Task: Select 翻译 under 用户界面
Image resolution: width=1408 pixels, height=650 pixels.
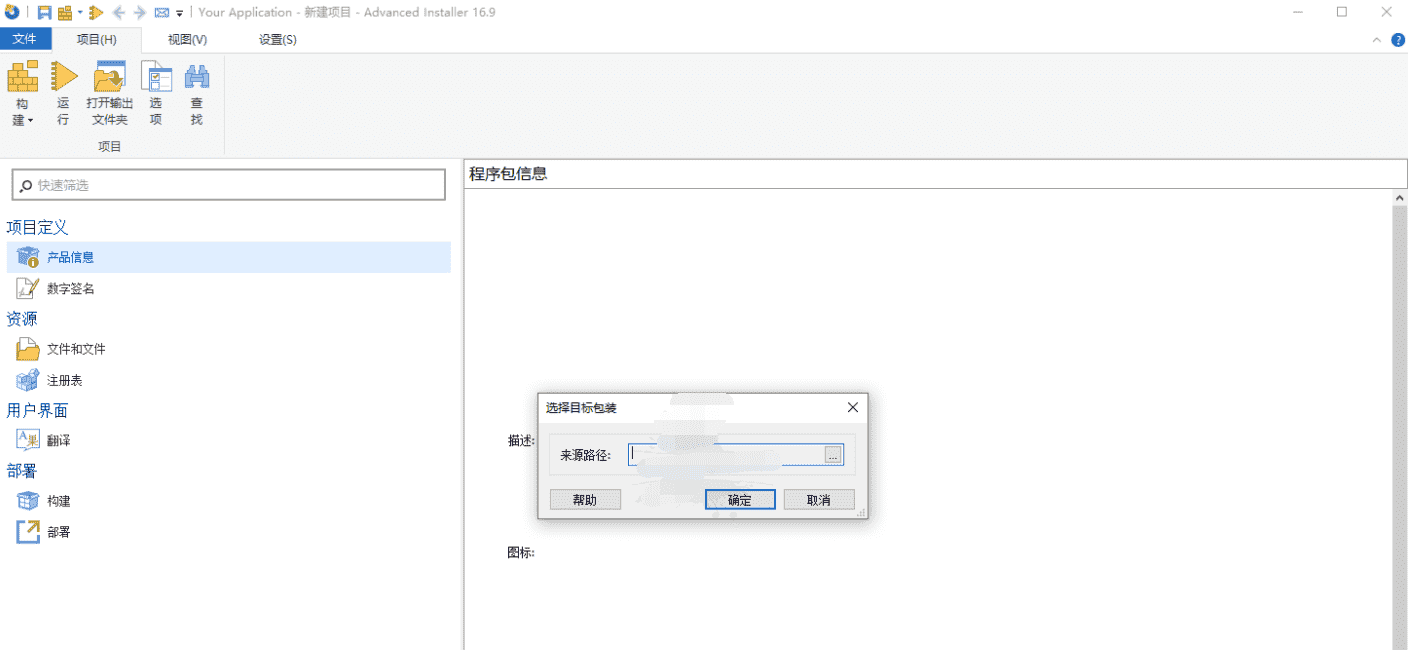Action: click(65, 440)
